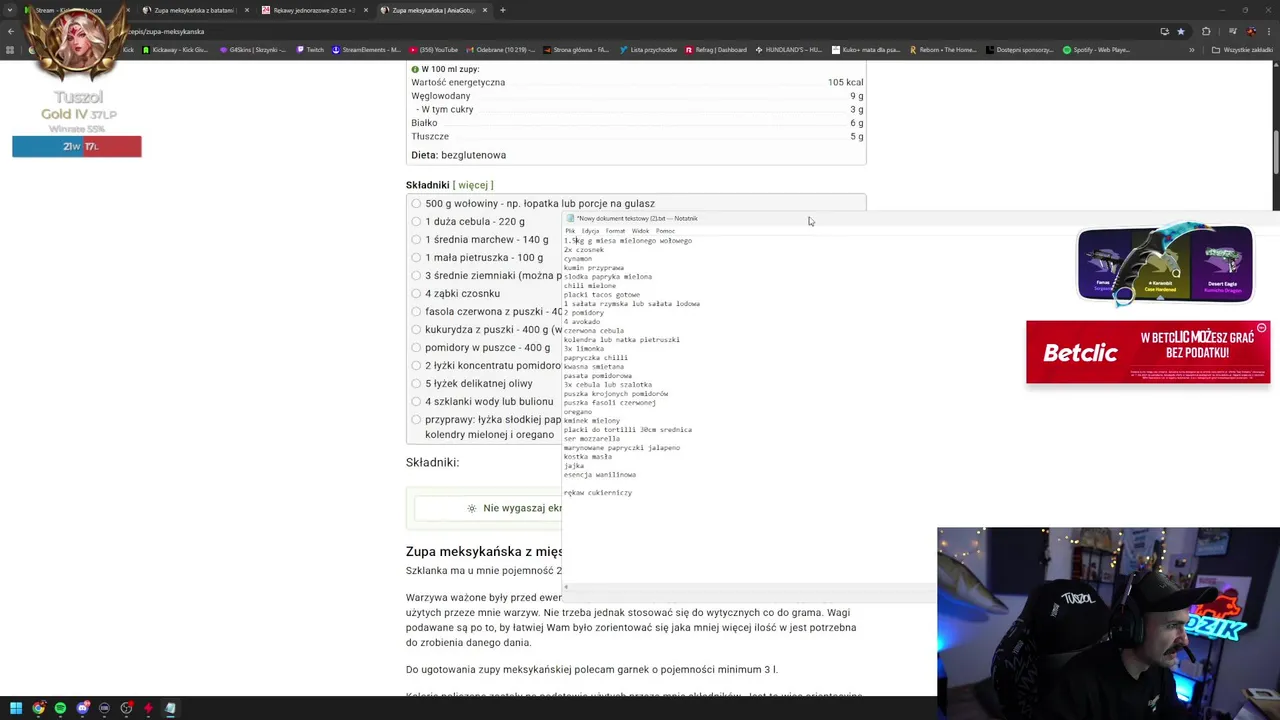Open Chrome three-dot menu

tap(1267, 31)
